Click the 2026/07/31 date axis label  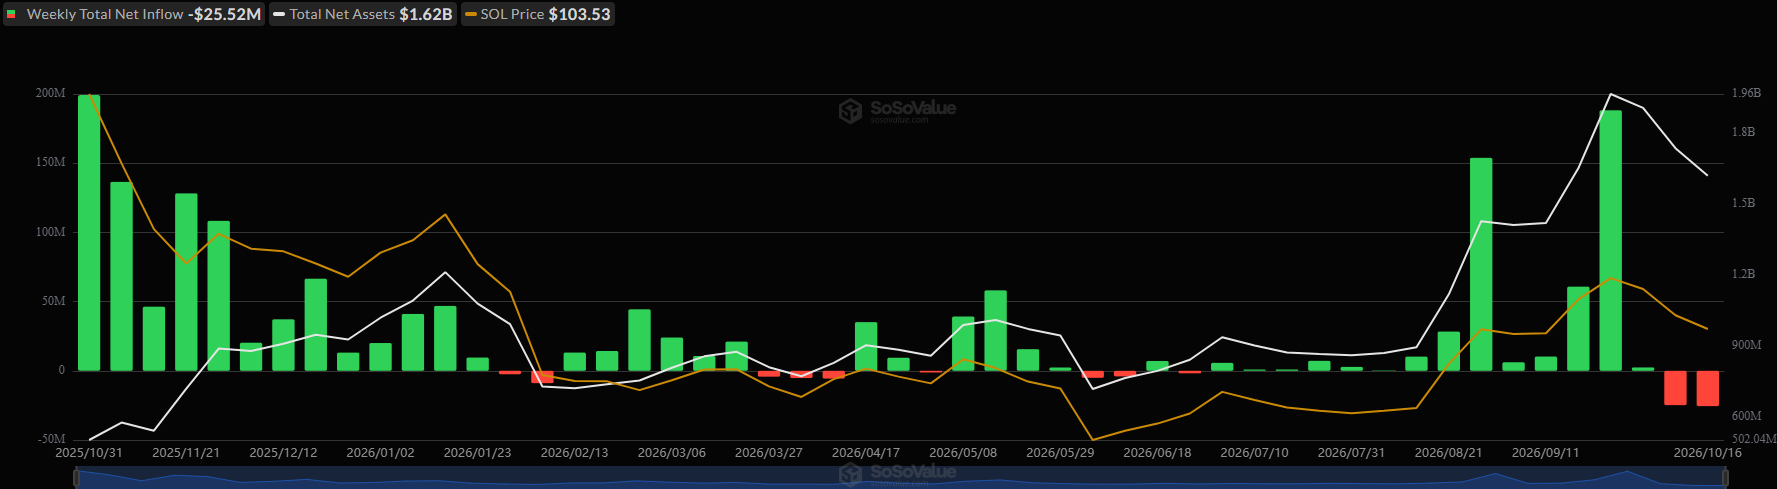1351,453
